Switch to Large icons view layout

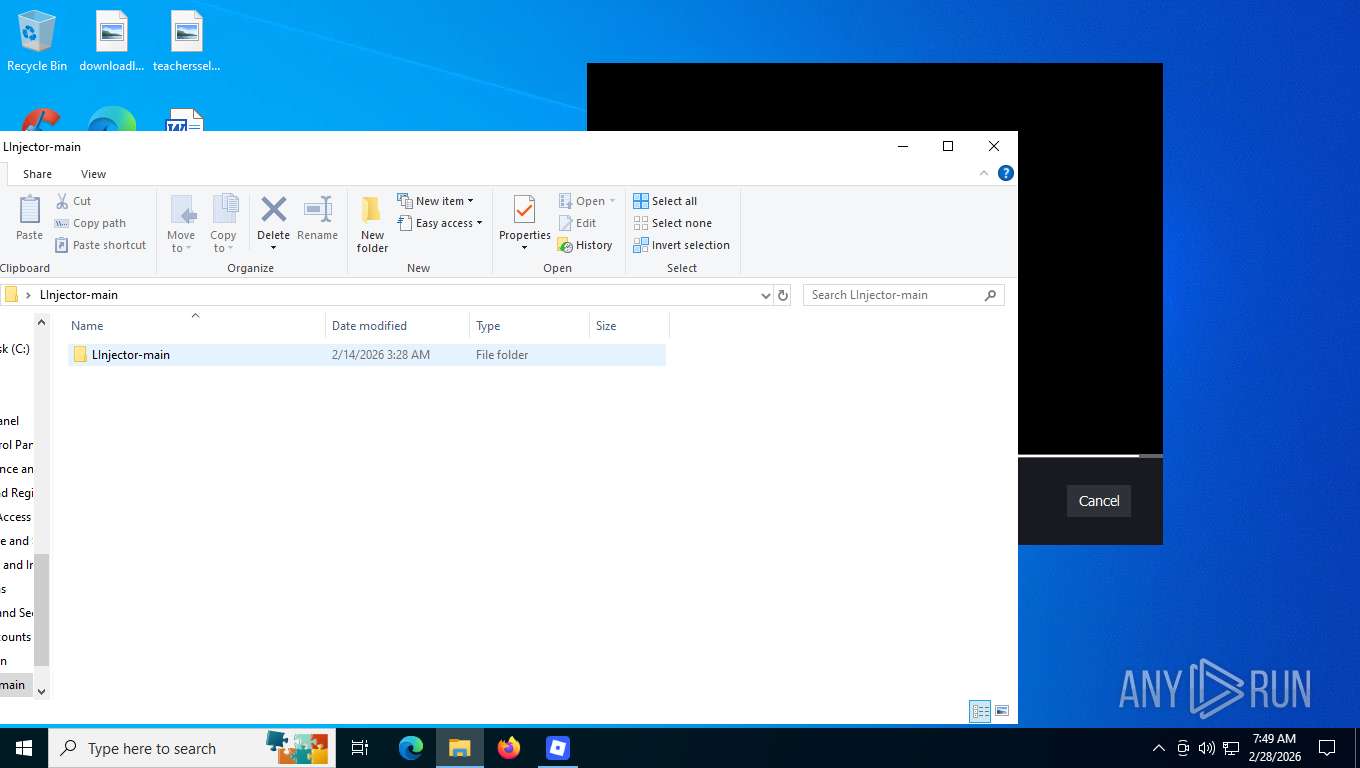tap(1002, 711)
